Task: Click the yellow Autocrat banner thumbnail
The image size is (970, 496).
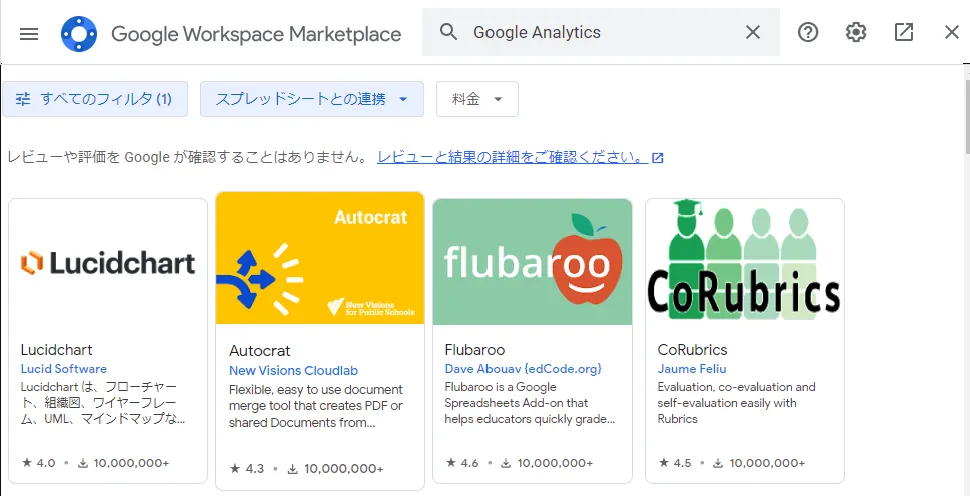Action: tap(320, 258)
